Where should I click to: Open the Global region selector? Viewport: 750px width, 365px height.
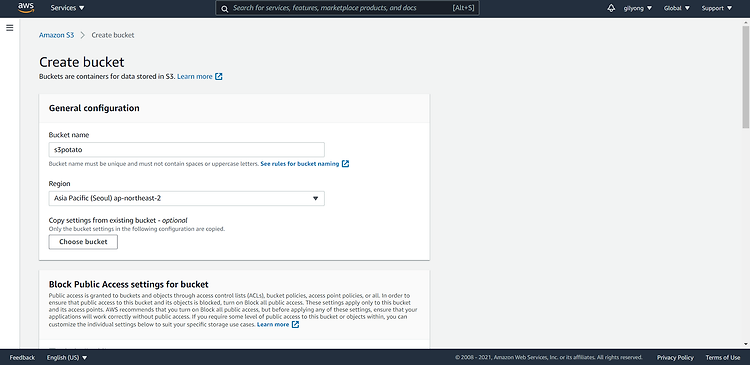(677, 8)
